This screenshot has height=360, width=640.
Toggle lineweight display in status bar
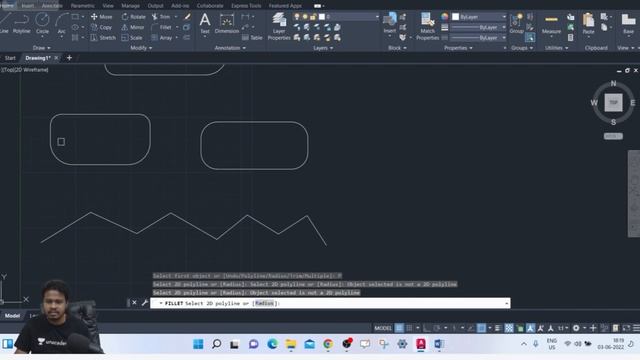tap(498, 328)
